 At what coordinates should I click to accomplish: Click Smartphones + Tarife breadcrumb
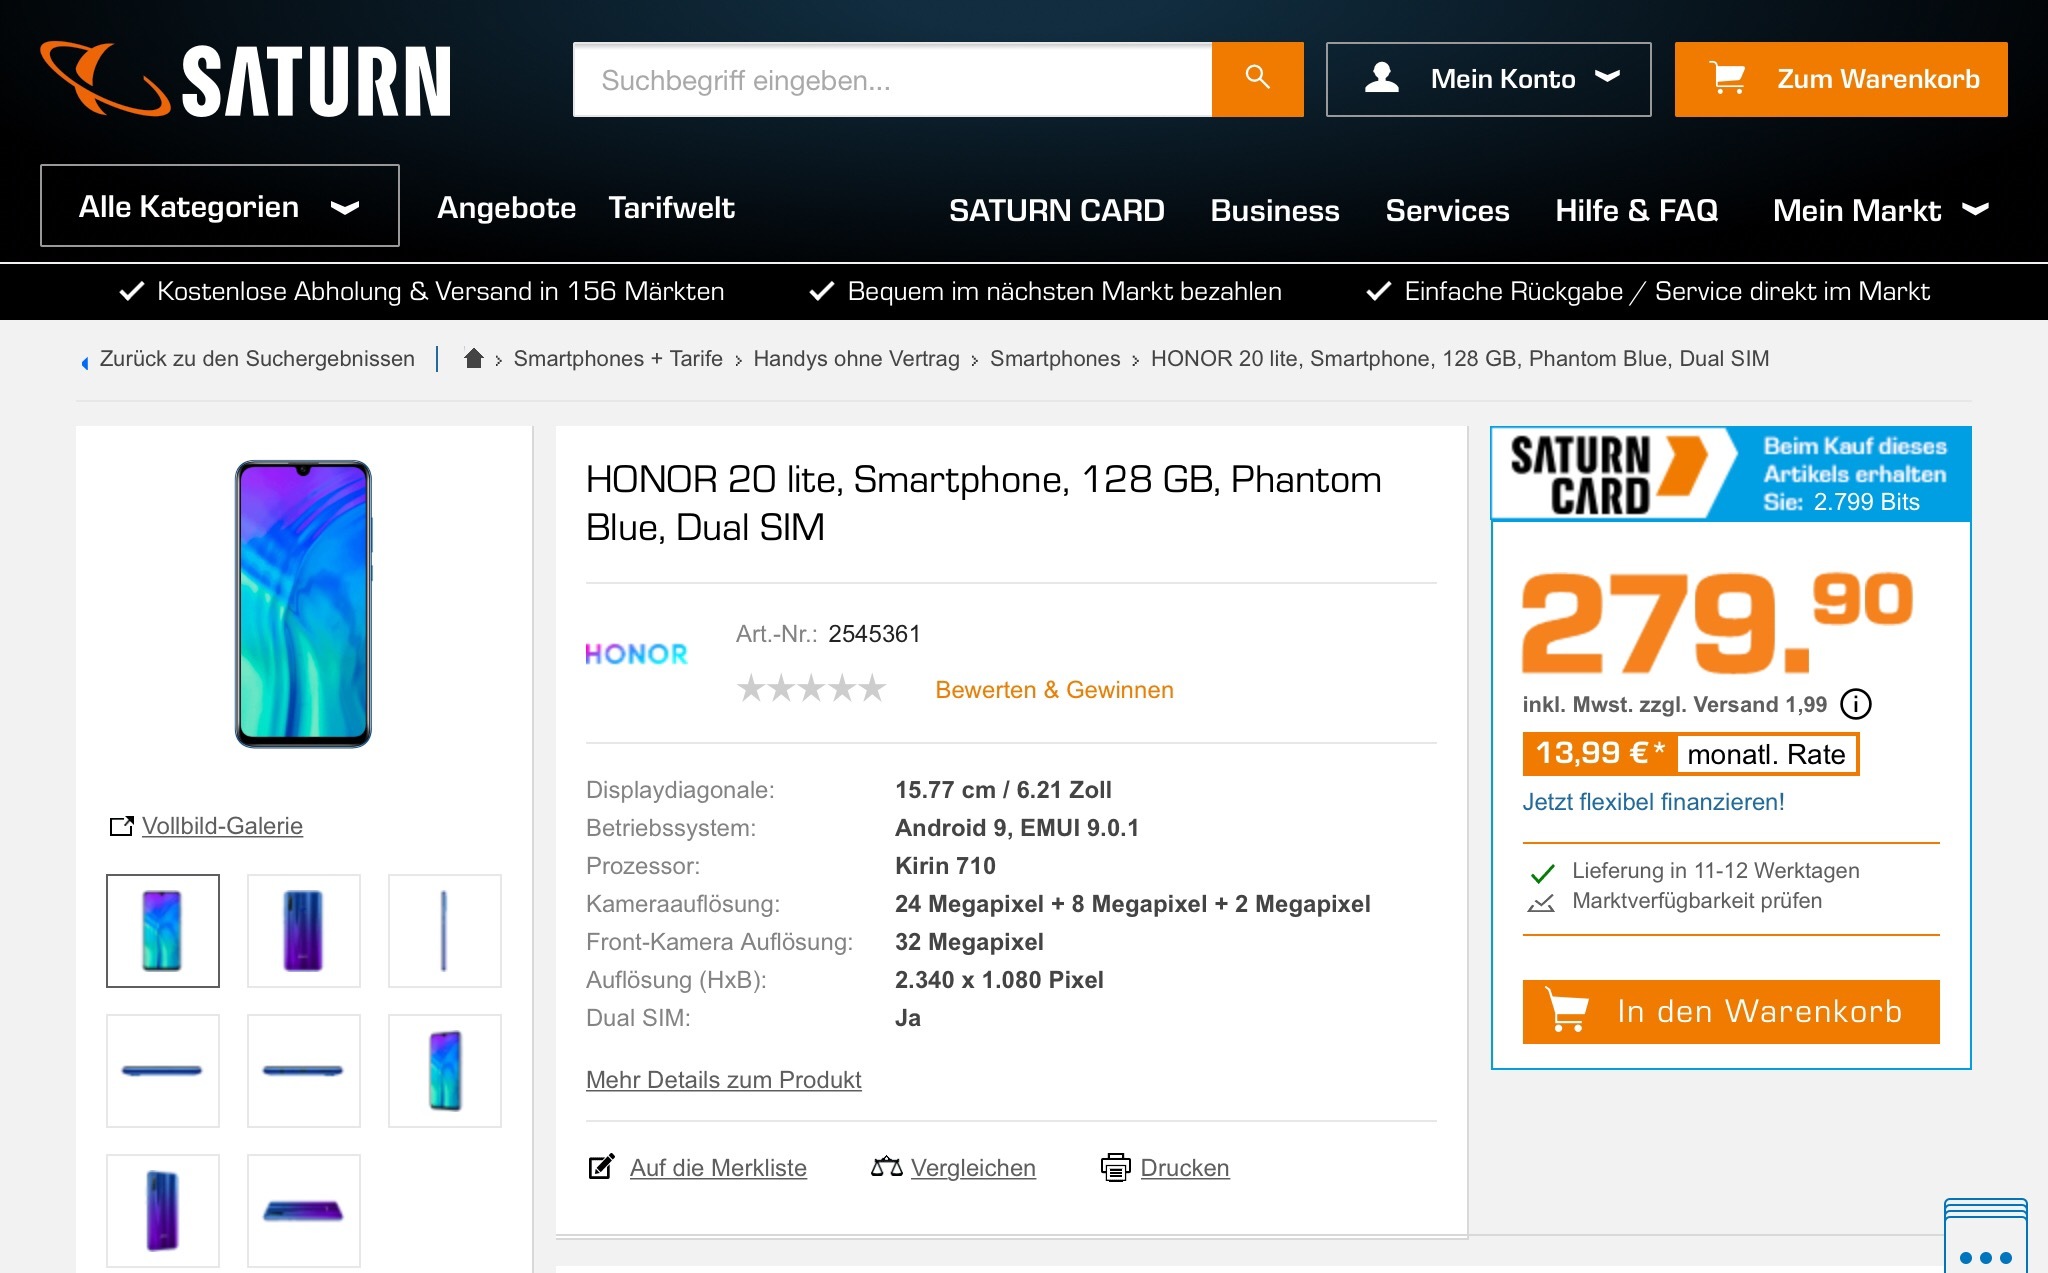click(x=618, y=358)
